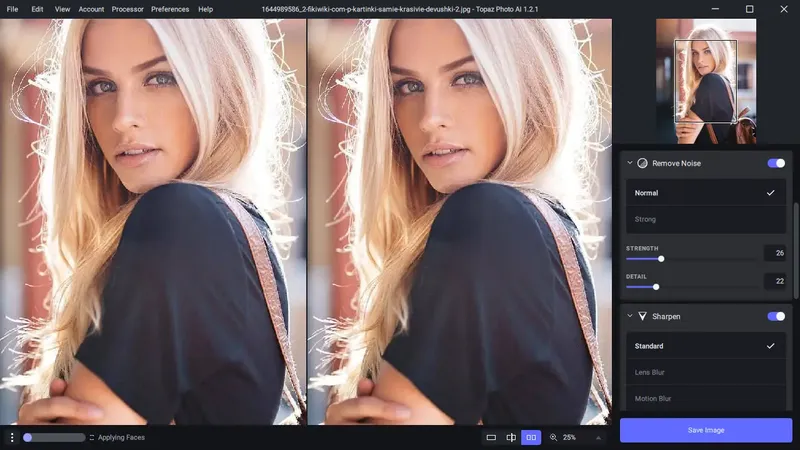Open the File menu
800x450 pixels.
[12, 9]
